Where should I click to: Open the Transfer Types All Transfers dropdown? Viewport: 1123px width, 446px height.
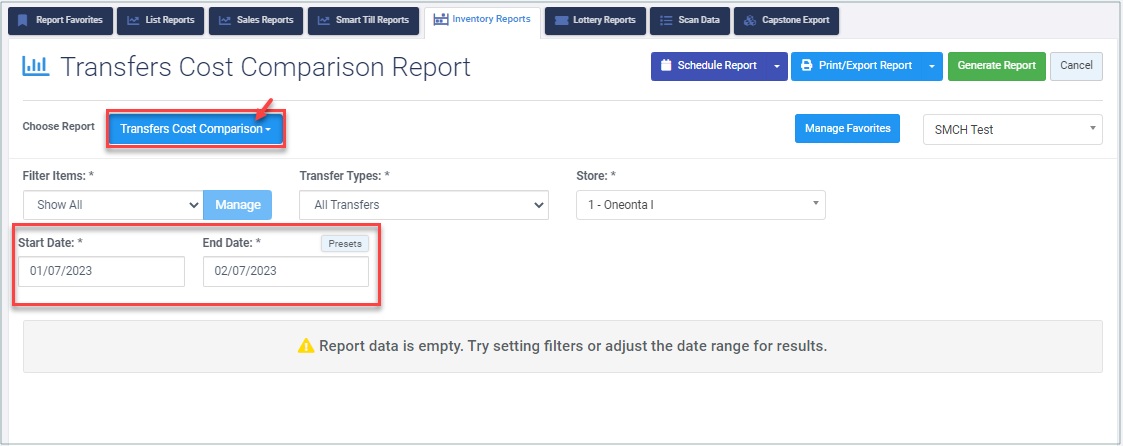pyautogui.click(x=424, y=205)
